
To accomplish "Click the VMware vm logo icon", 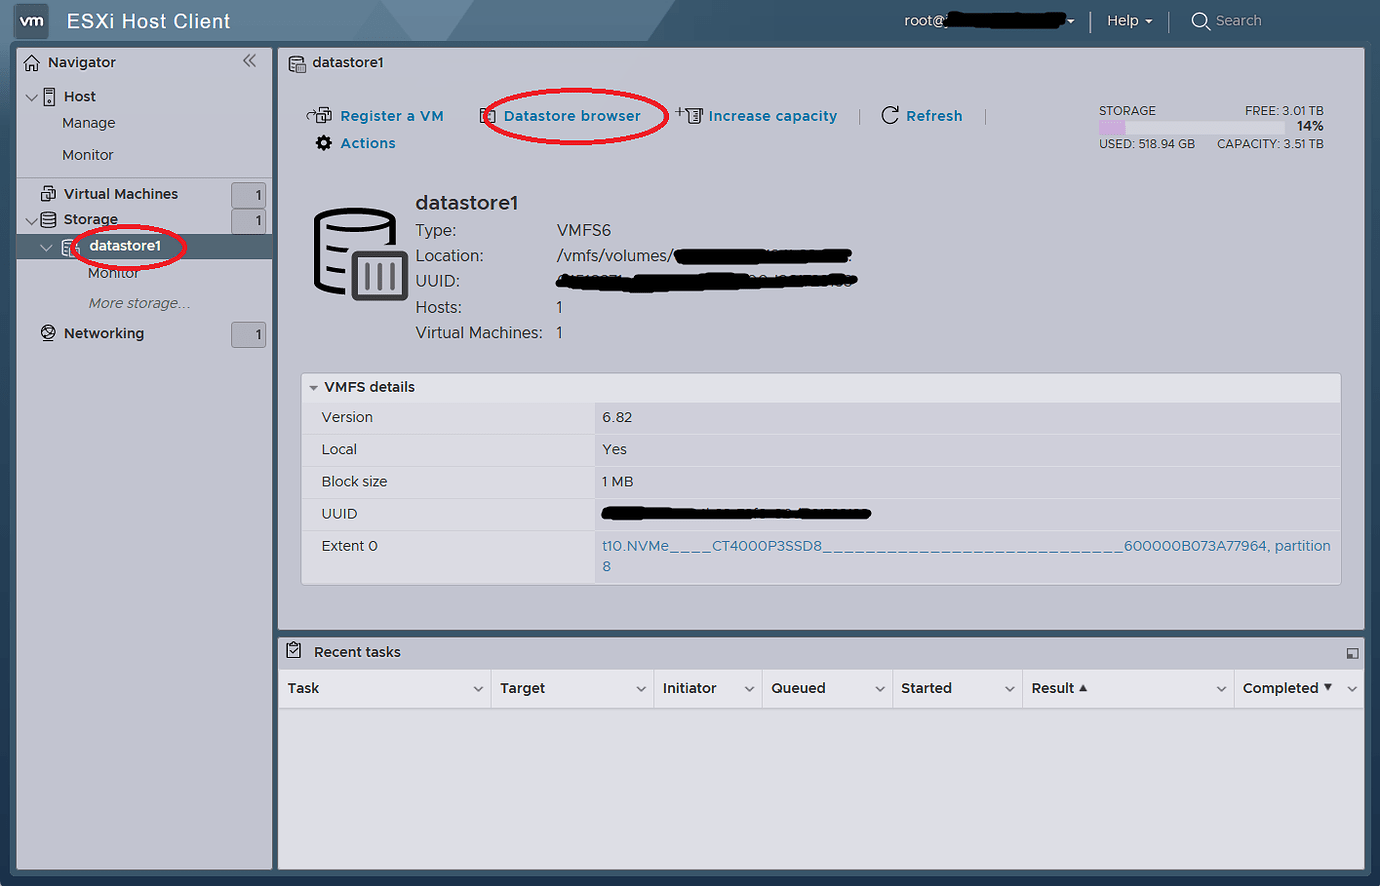I will coord(32,21).
